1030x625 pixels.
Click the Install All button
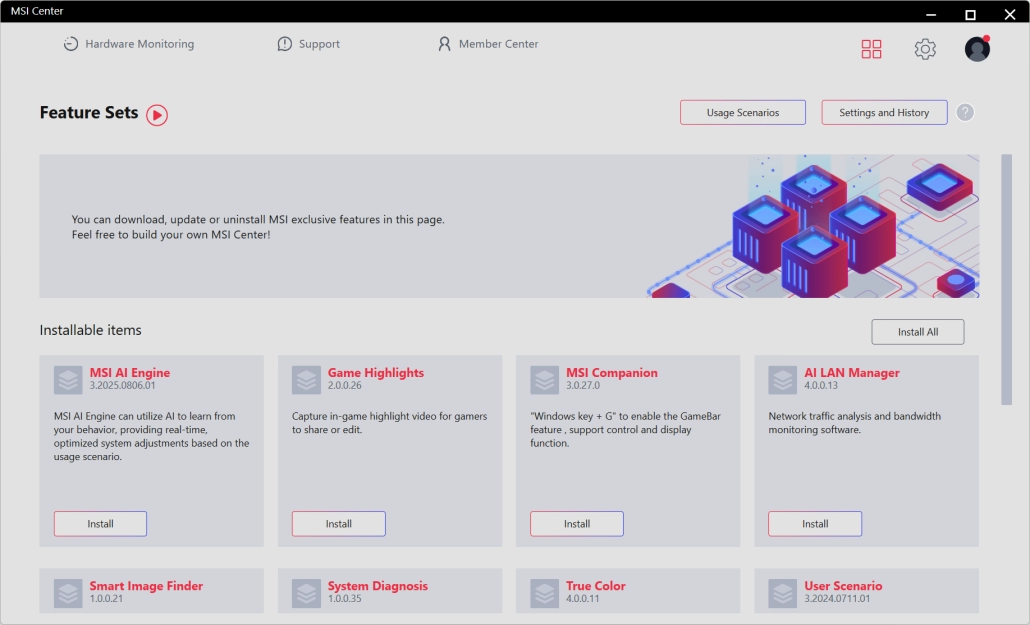tap(918, 332)
